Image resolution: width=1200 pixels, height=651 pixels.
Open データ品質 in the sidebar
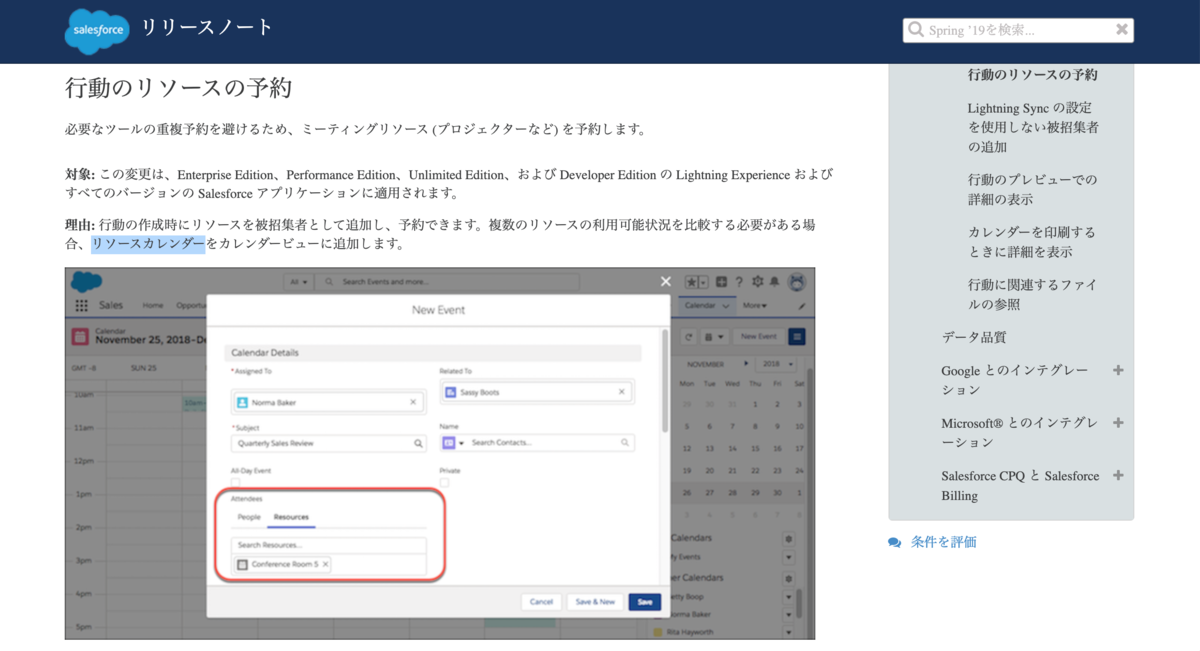(x=973, y=337)
